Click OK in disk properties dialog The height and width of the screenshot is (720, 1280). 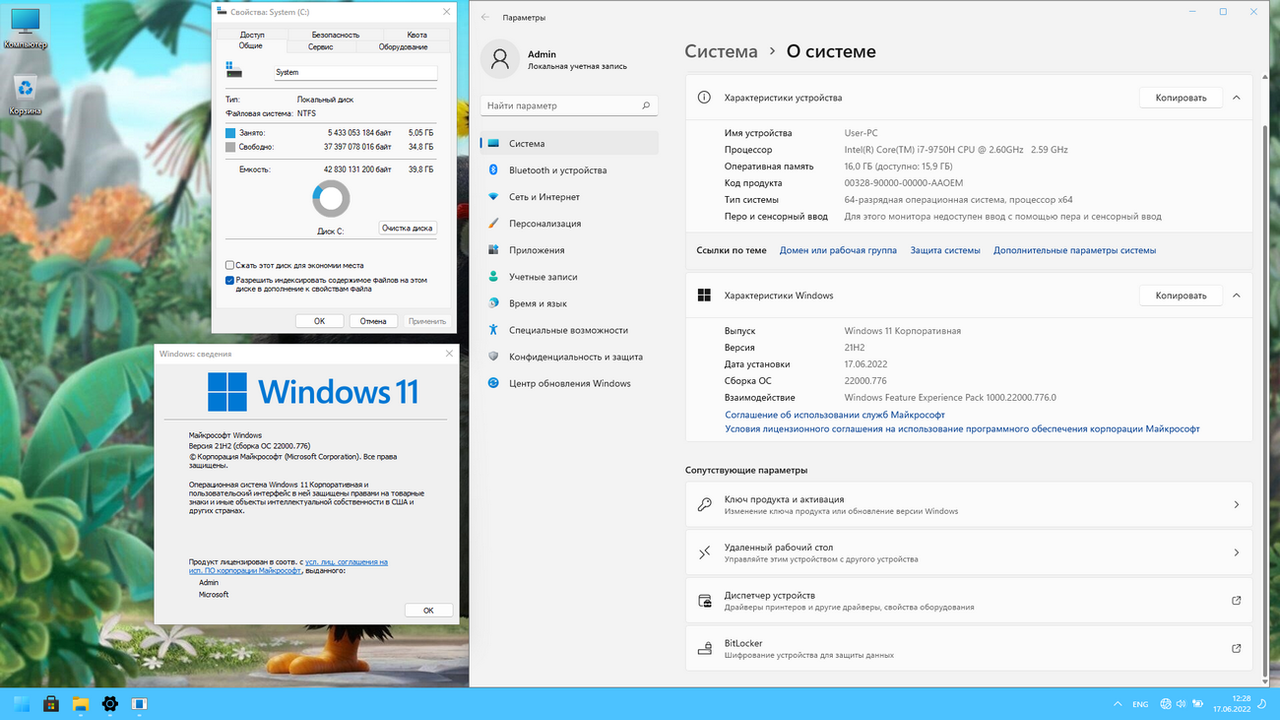click(x=319, y=321)
